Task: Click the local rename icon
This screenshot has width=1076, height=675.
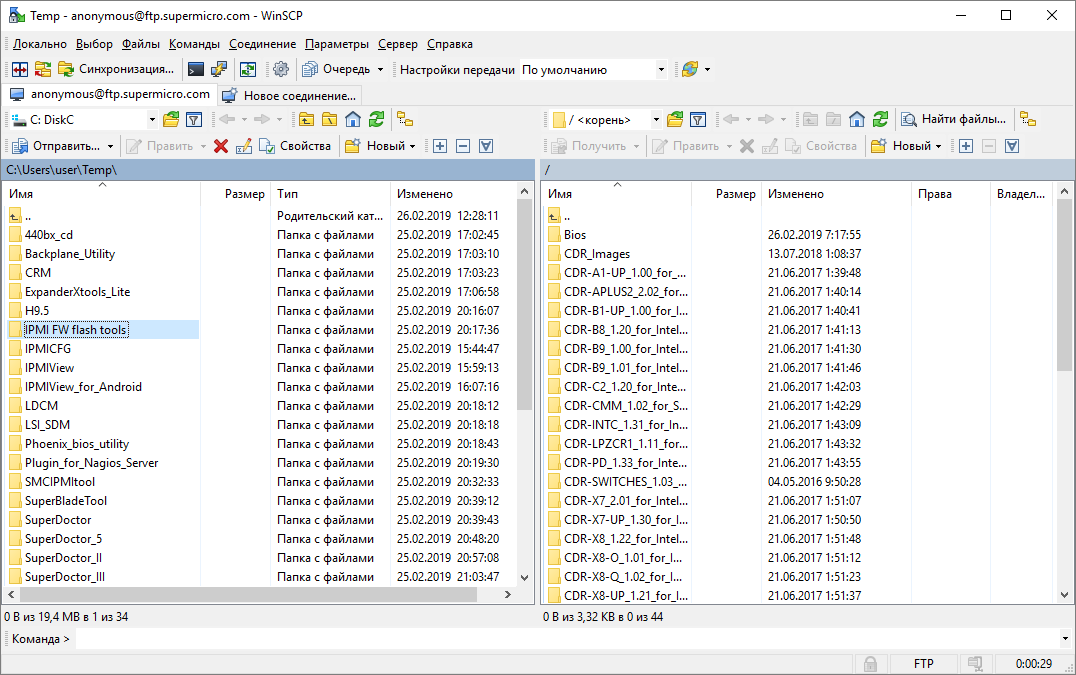Action: 244,146
